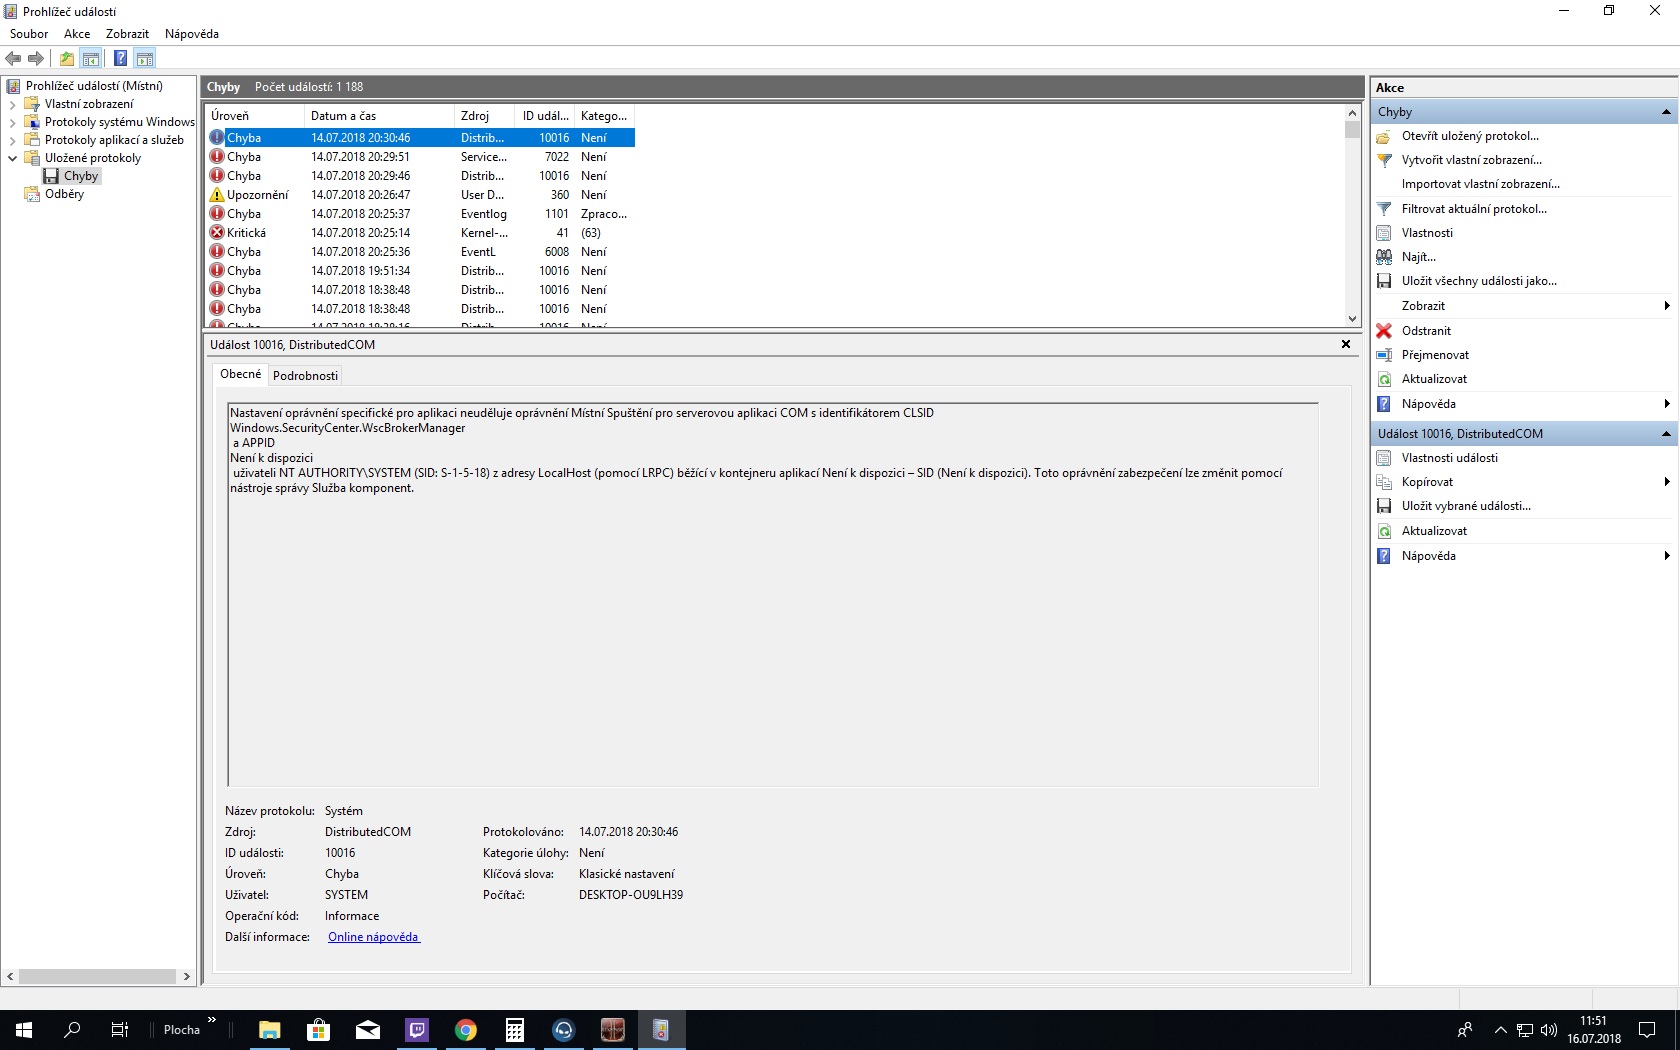The height and width of the screenshot is (1050, 1680).
Task: Click the blue Help toolbar icon
Action: 120,58
